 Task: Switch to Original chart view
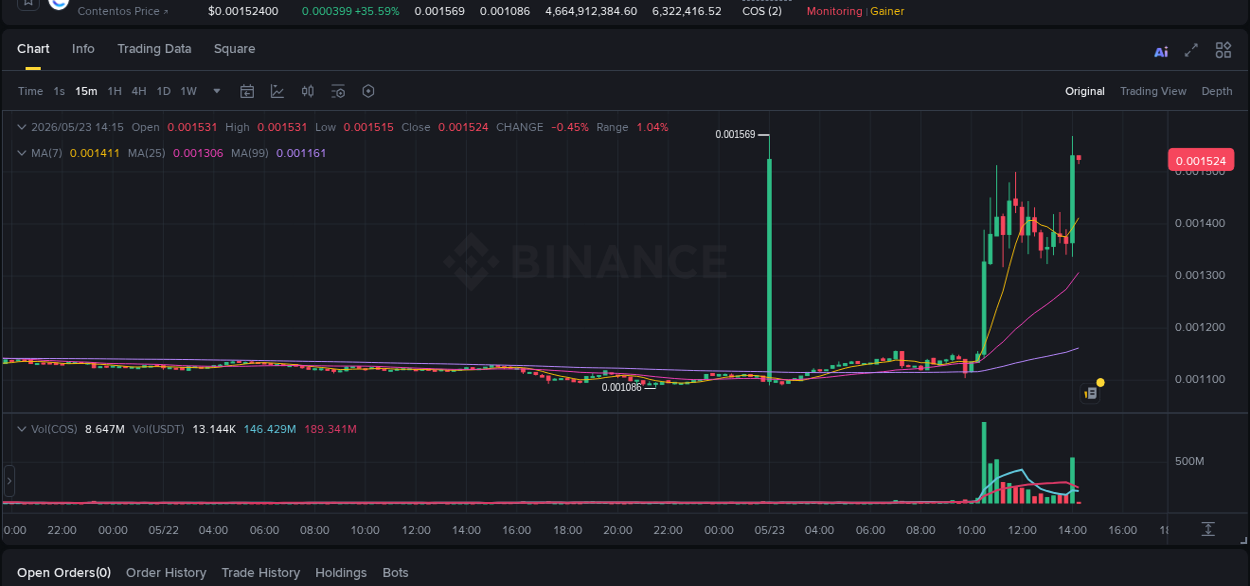coord(1085,91)
